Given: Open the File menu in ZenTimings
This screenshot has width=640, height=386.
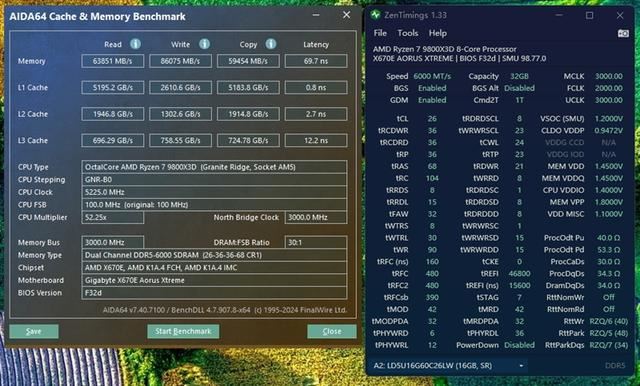Looking at the screenshot, I should point(380,33).
